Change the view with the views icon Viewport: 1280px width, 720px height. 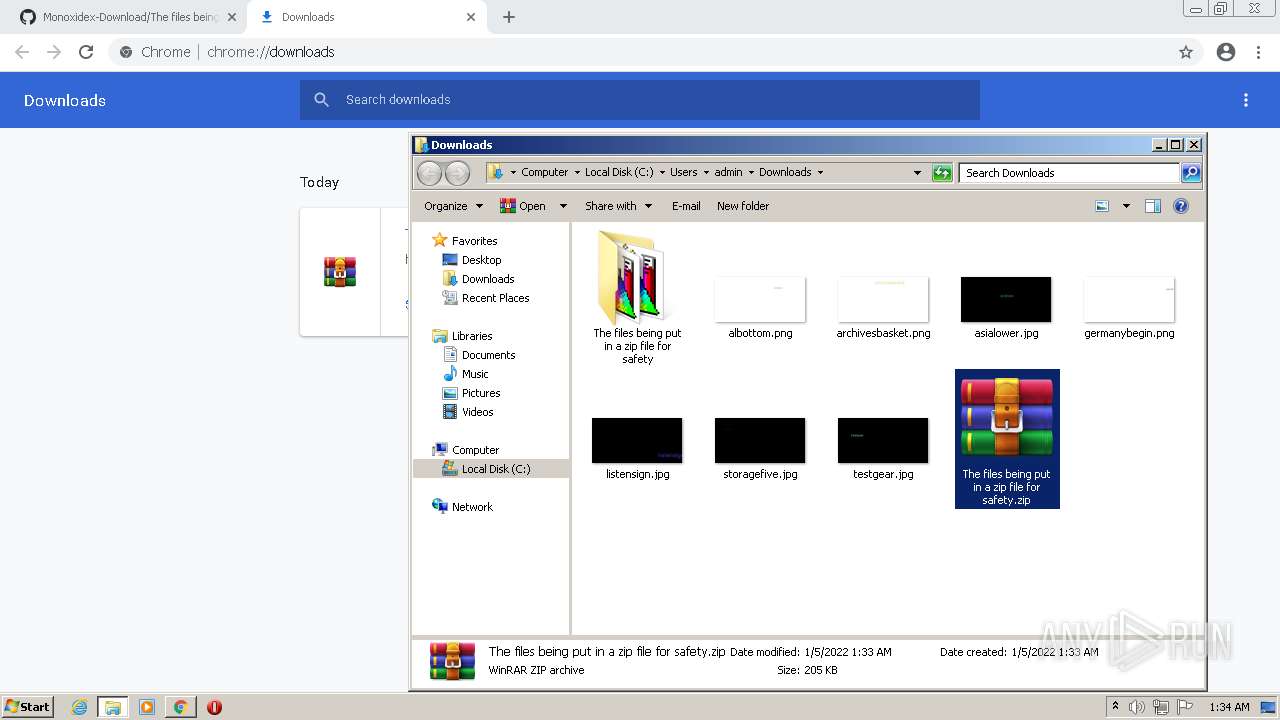pyautogui.click(x=1102, y=206)
